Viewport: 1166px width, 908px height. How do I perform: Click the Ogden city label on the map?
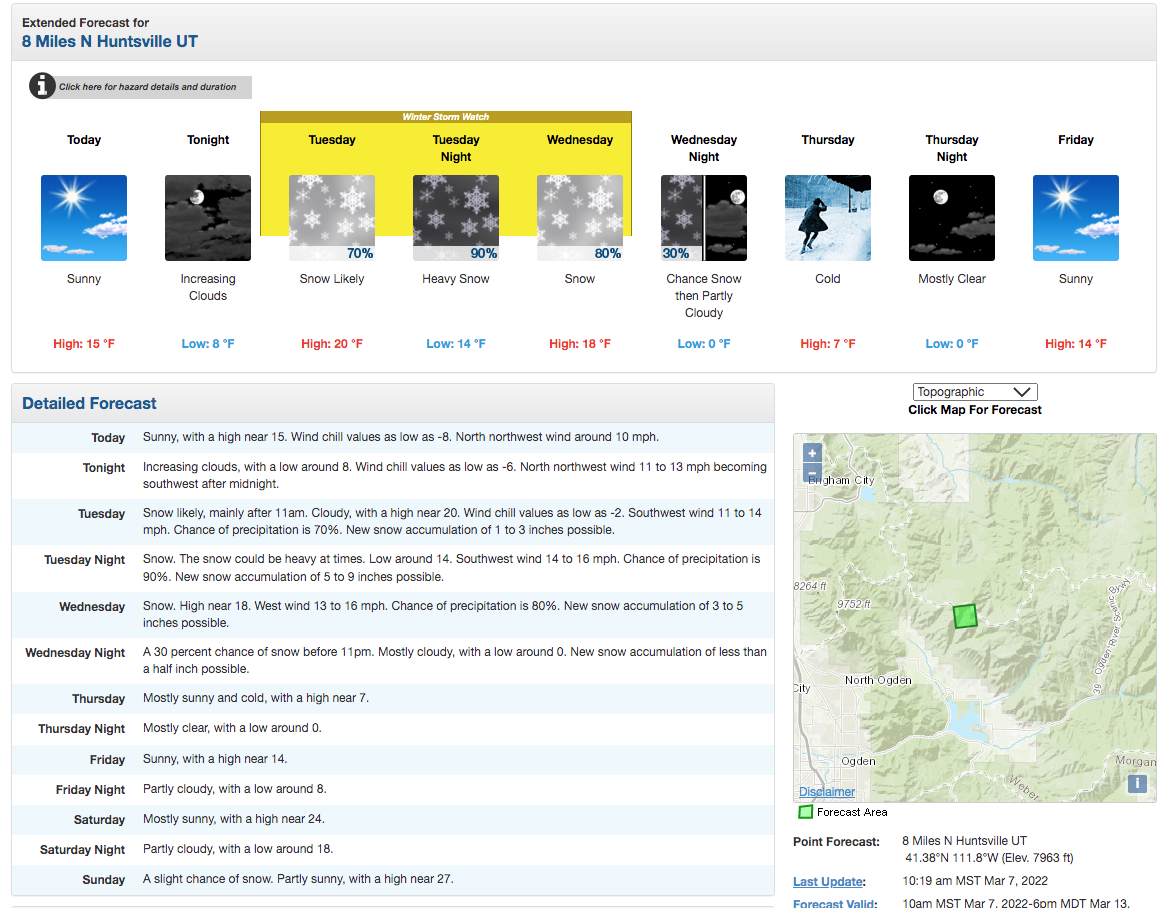click(858, 762)
